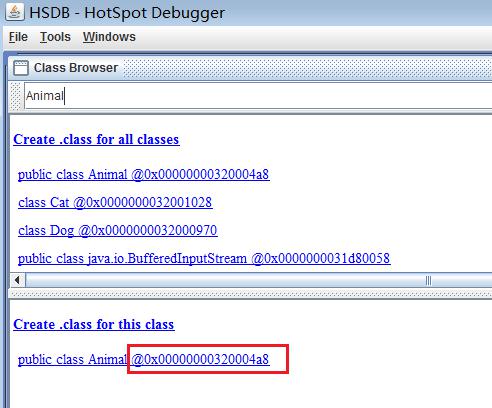Open the Tools menu
The image size is (492, 408).
[55, 37]
